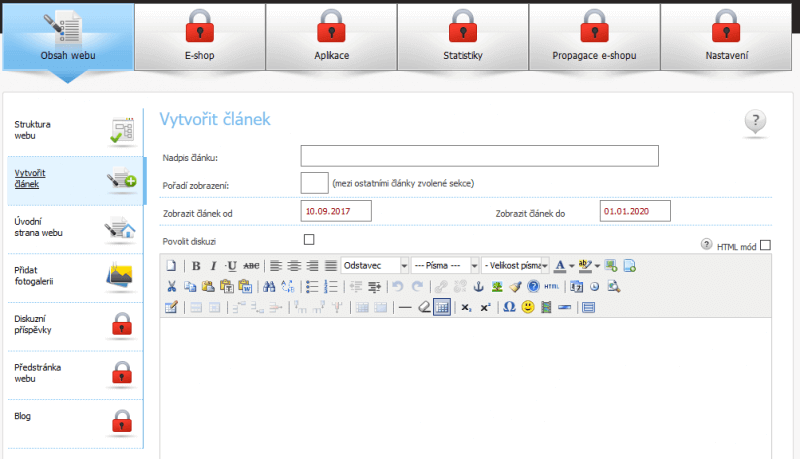Open the editor help question icon
The image size is (800, 459).
point(533,287)
